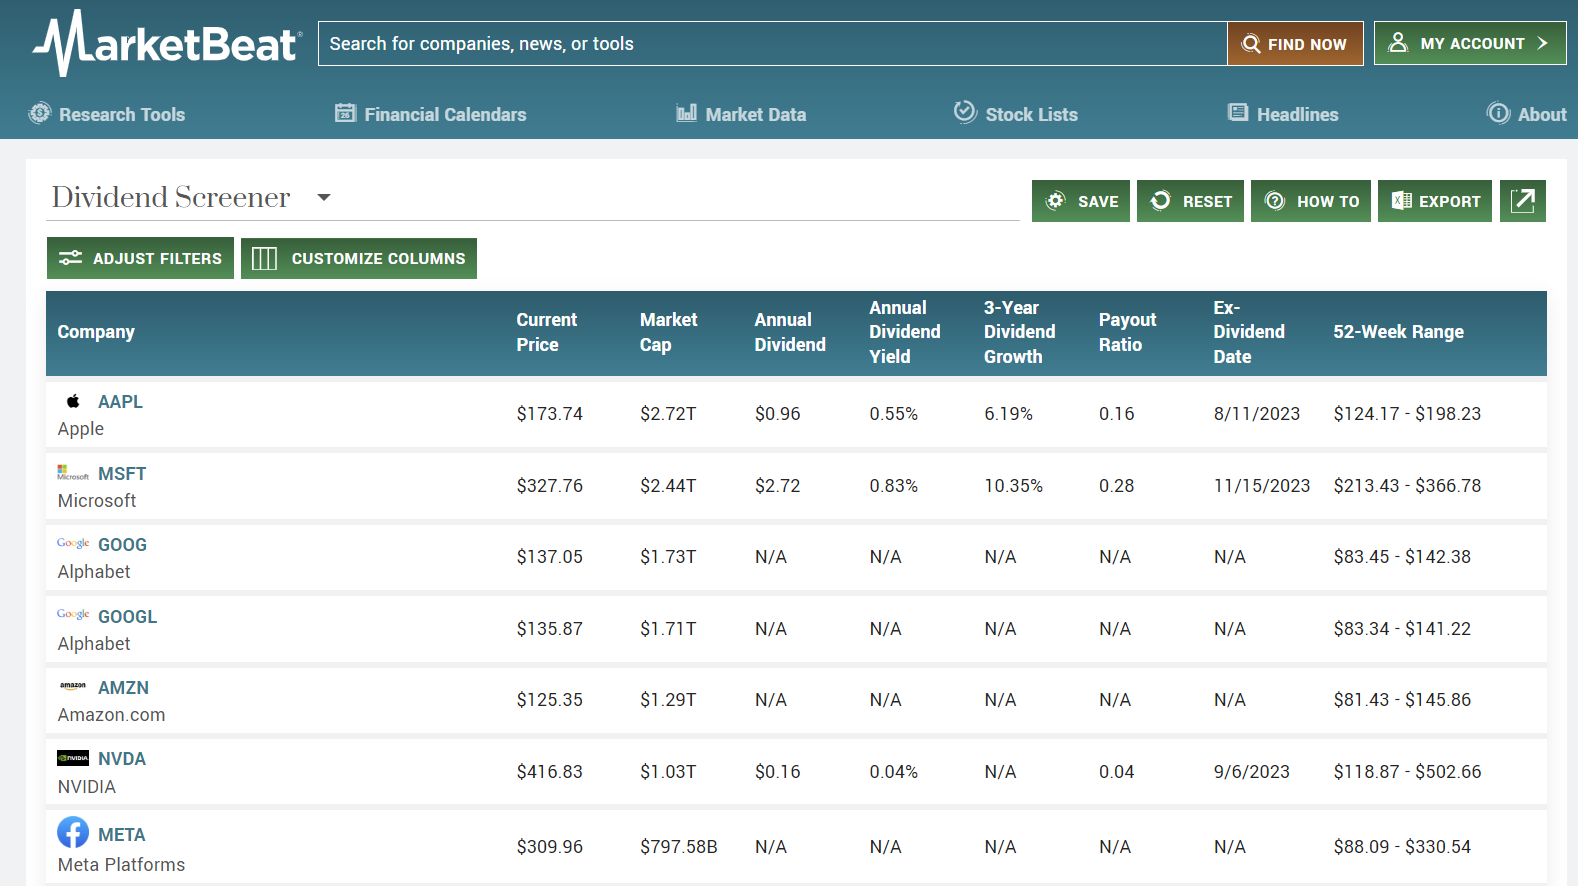Open the external link popout icon
Screen dimensions: 1578x886
click(1522, 201)
